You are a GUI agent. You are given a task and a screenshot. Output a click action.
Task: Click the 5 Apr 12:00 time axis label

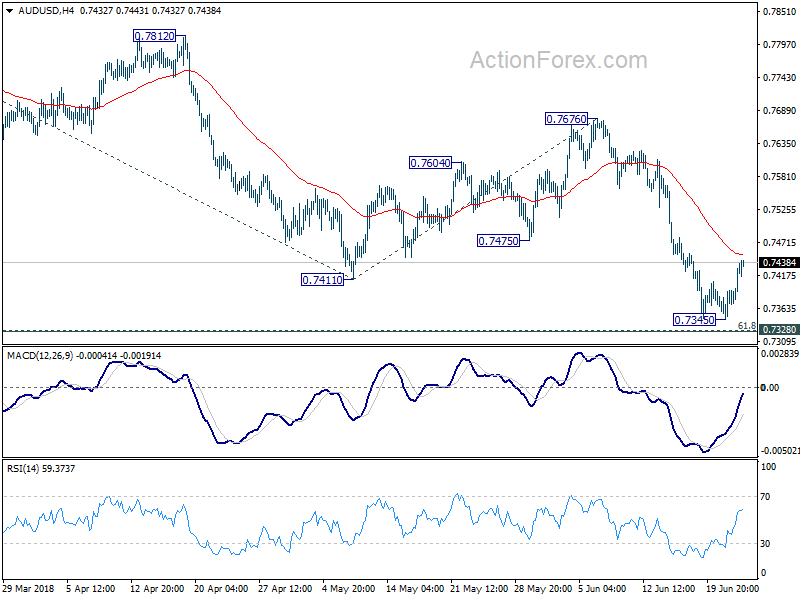(x=91, y=589)
